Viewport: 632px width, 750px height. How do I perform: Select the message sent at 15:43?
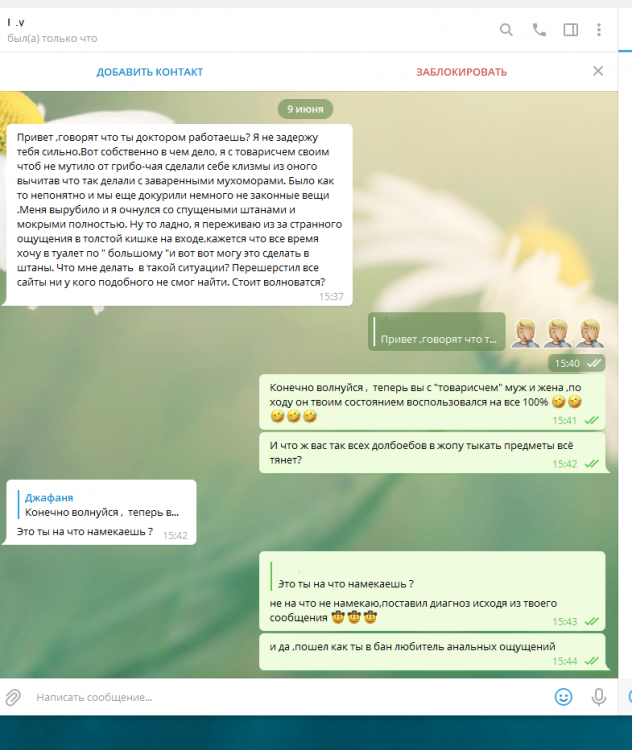pos(432,591)
